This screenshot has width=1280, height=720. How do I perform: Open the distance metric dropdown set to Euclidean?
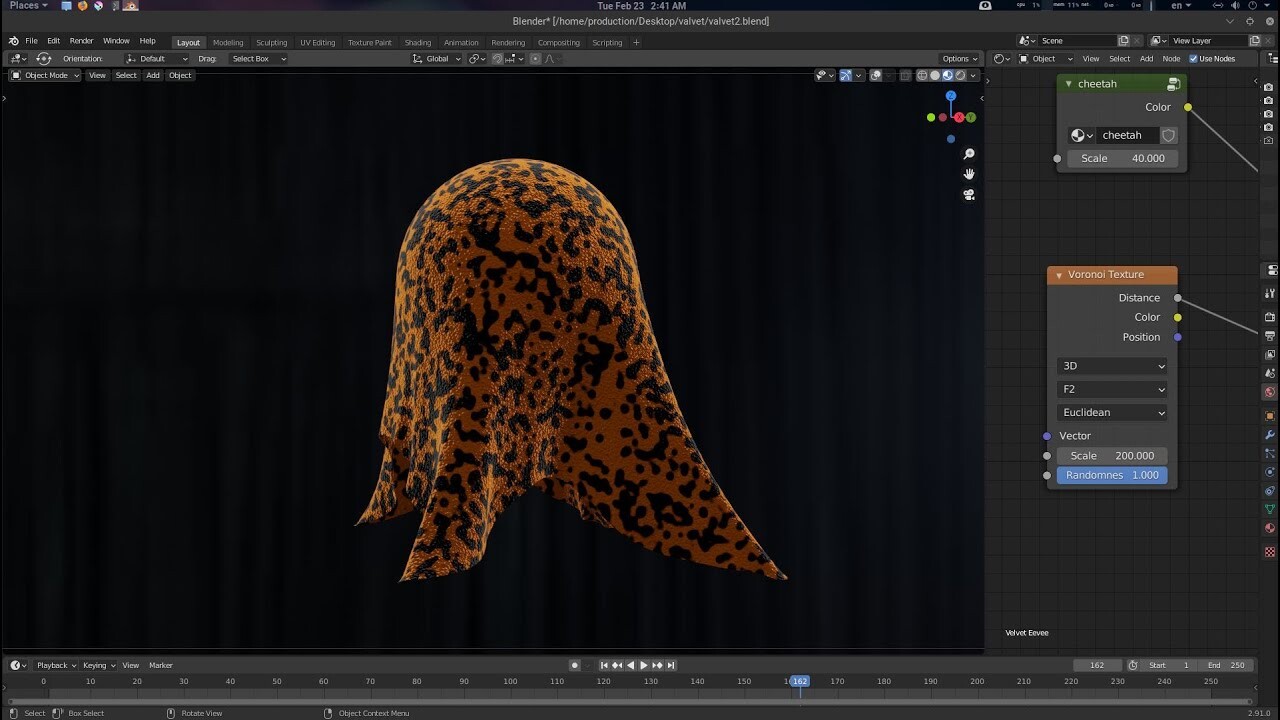pos(1112,412)
